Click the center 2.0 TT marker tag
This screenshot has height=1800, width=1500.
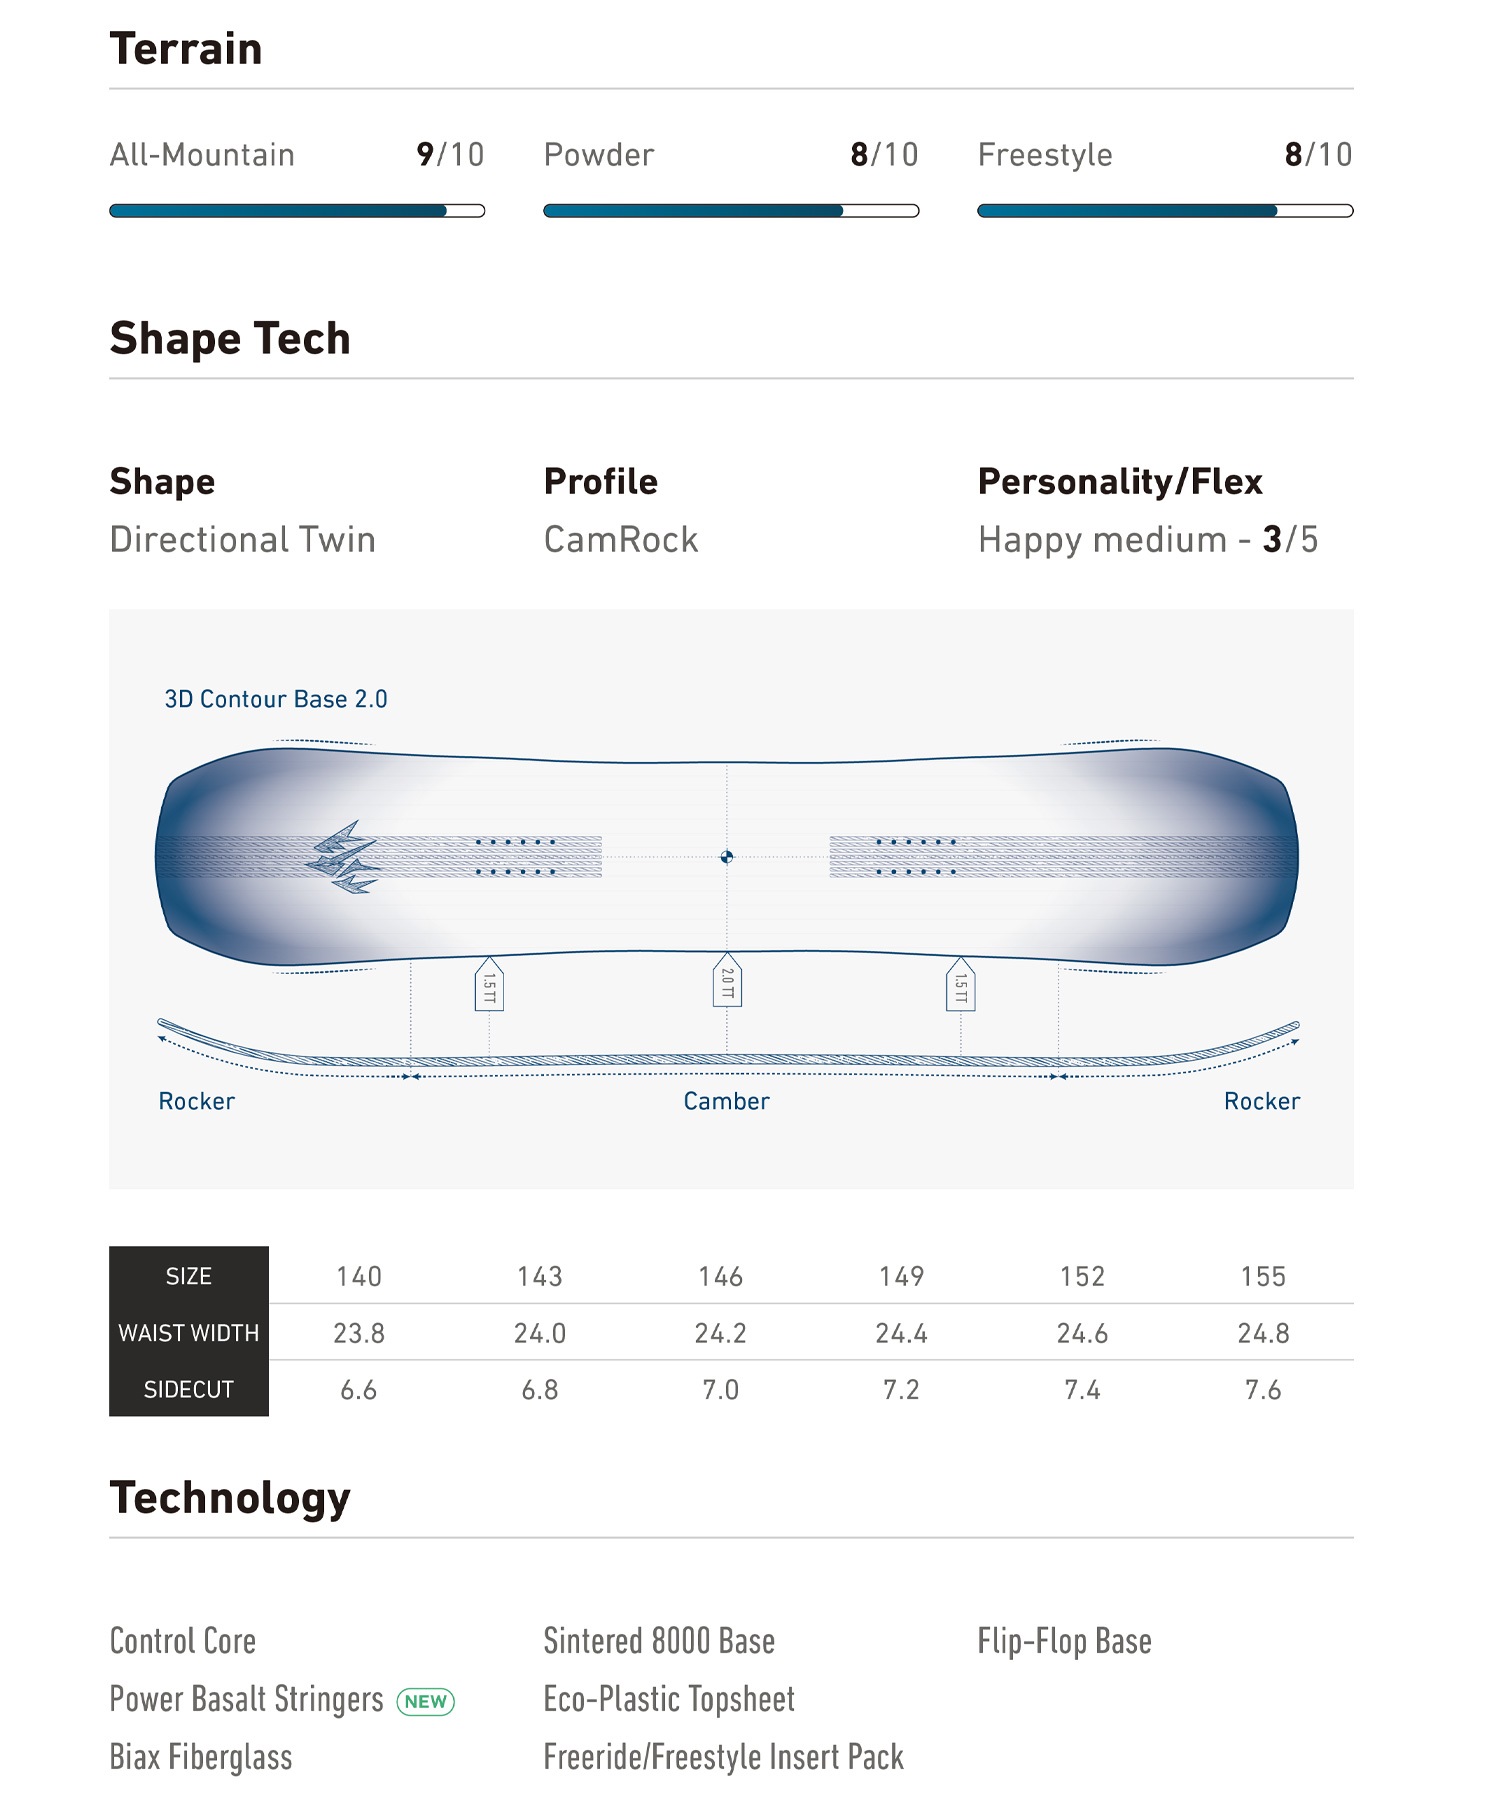pyautogui.click(x=727, y=982)
